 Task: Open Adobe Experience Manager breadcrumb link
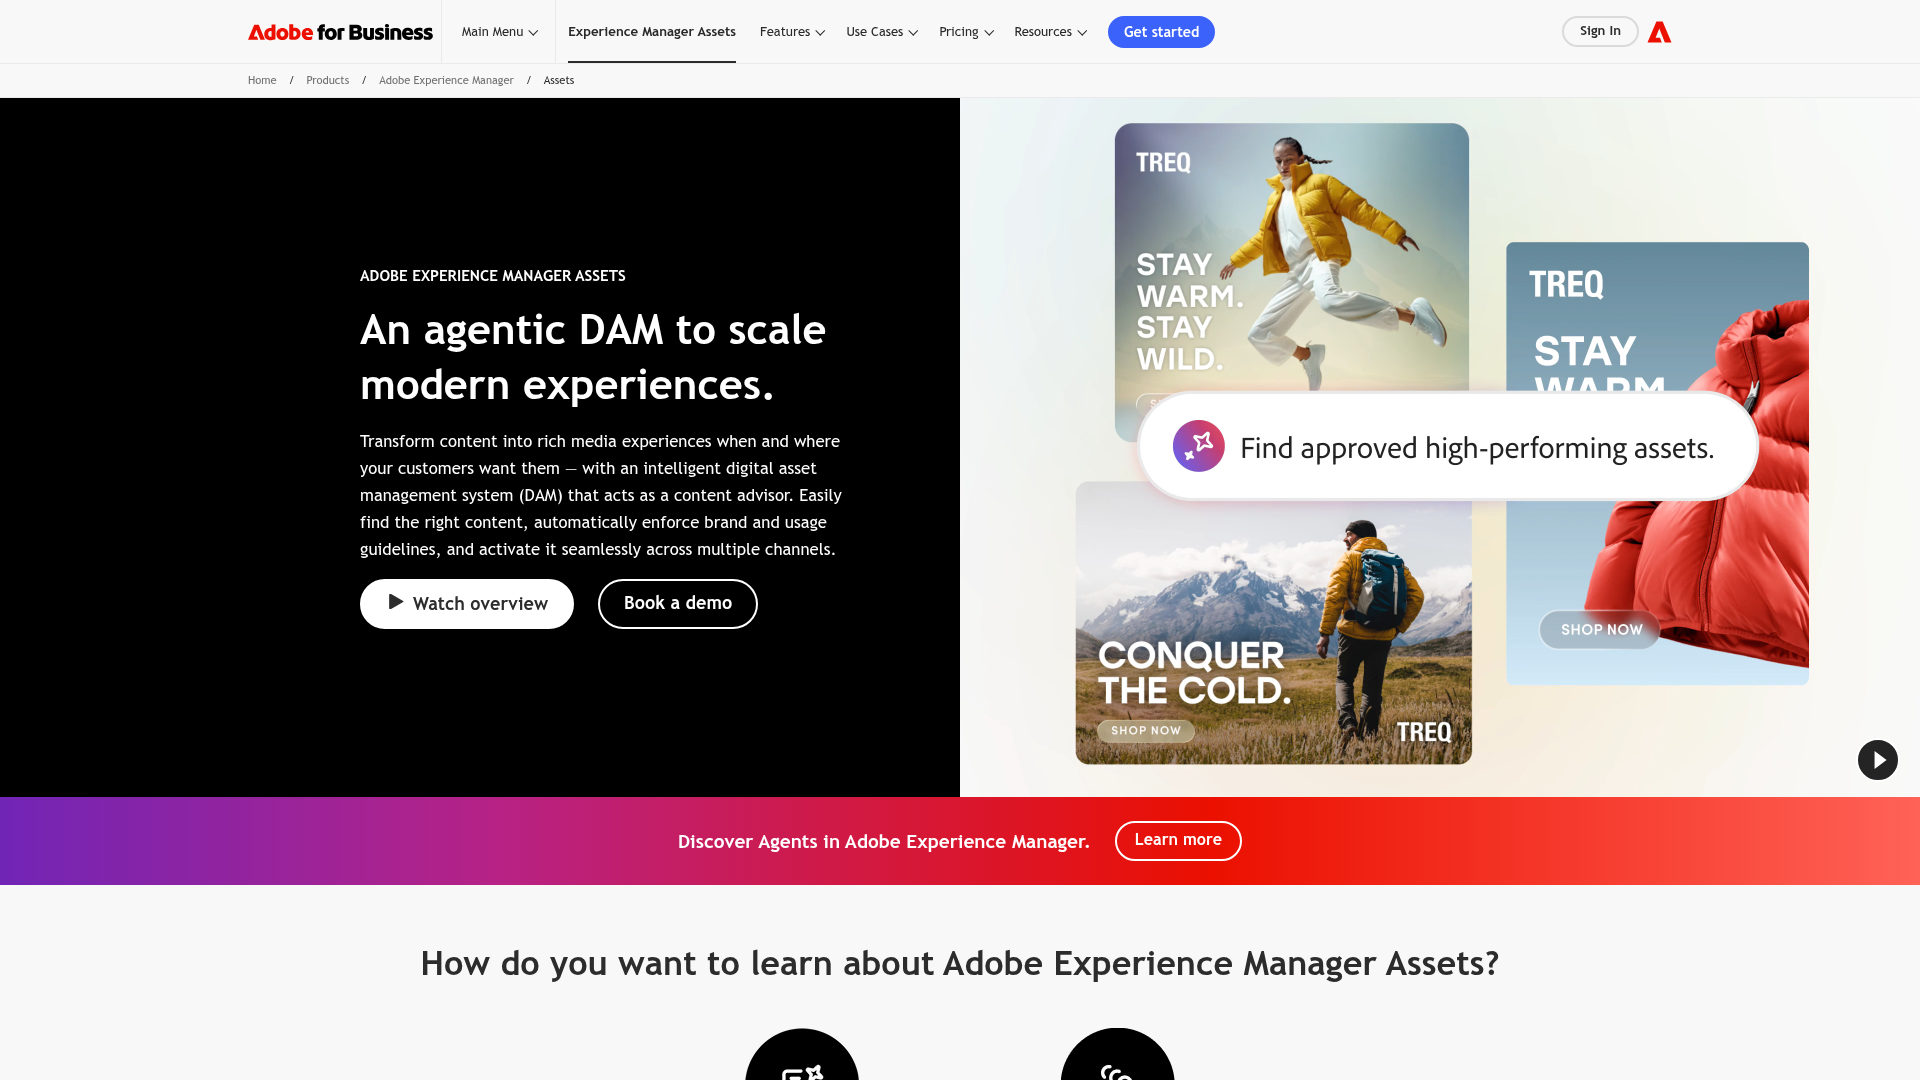[x=446, y=80]
